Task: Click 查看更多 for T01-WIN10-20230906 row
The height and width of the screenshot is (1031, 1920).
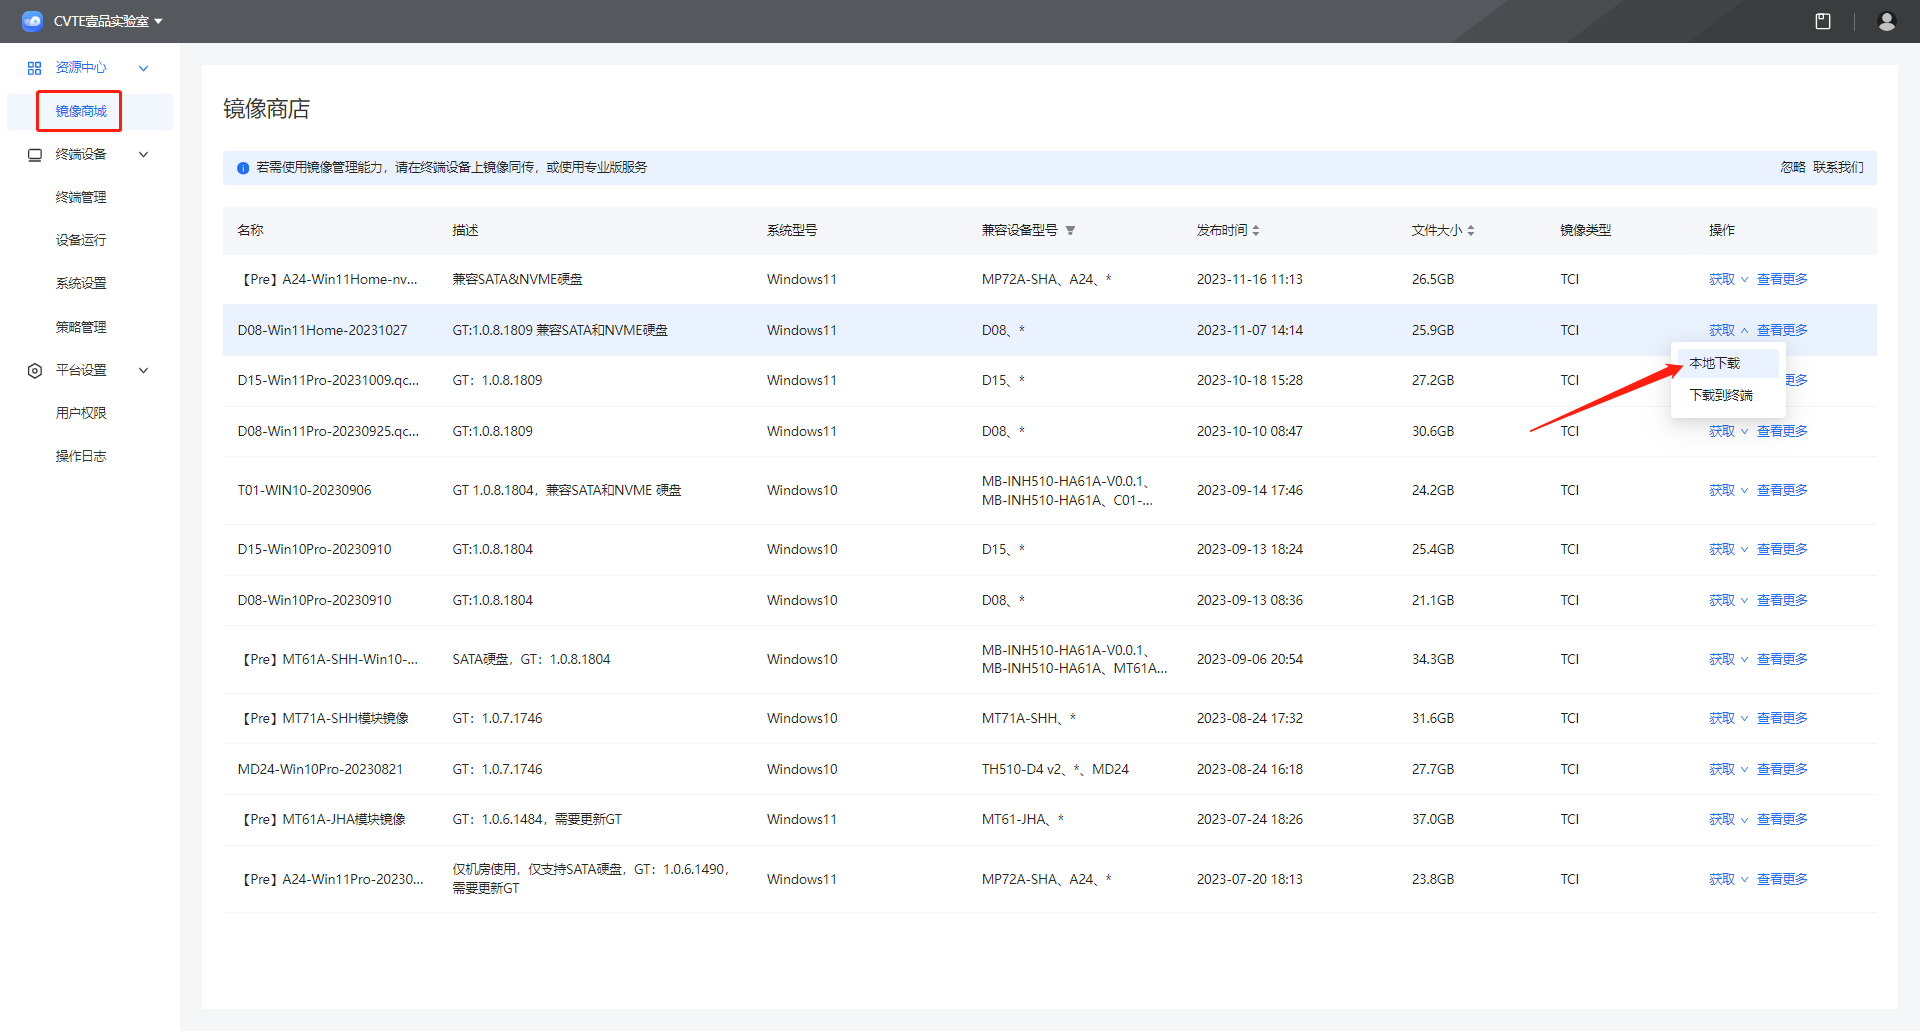Action: pos(1782,491)
